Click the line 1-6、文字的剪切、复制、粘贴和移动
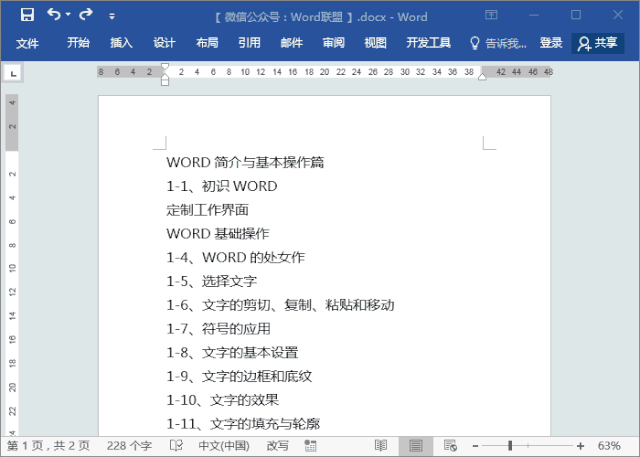Image resolution: width=640 pixels, height=457 pixels. point(280,305)
